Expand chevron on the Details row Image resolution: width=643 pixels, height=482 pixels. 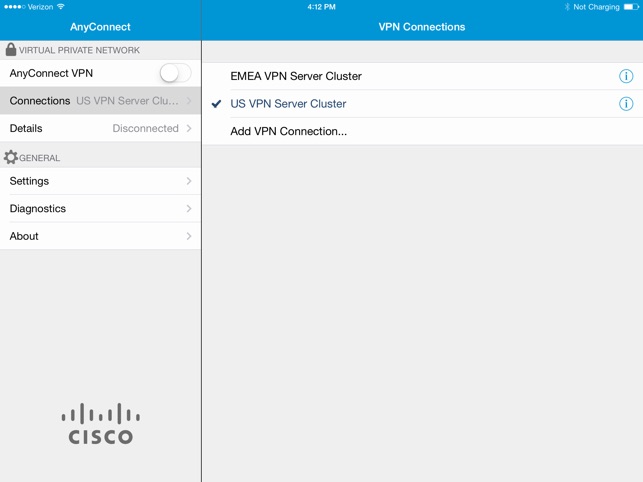click(x=189, y=128)
